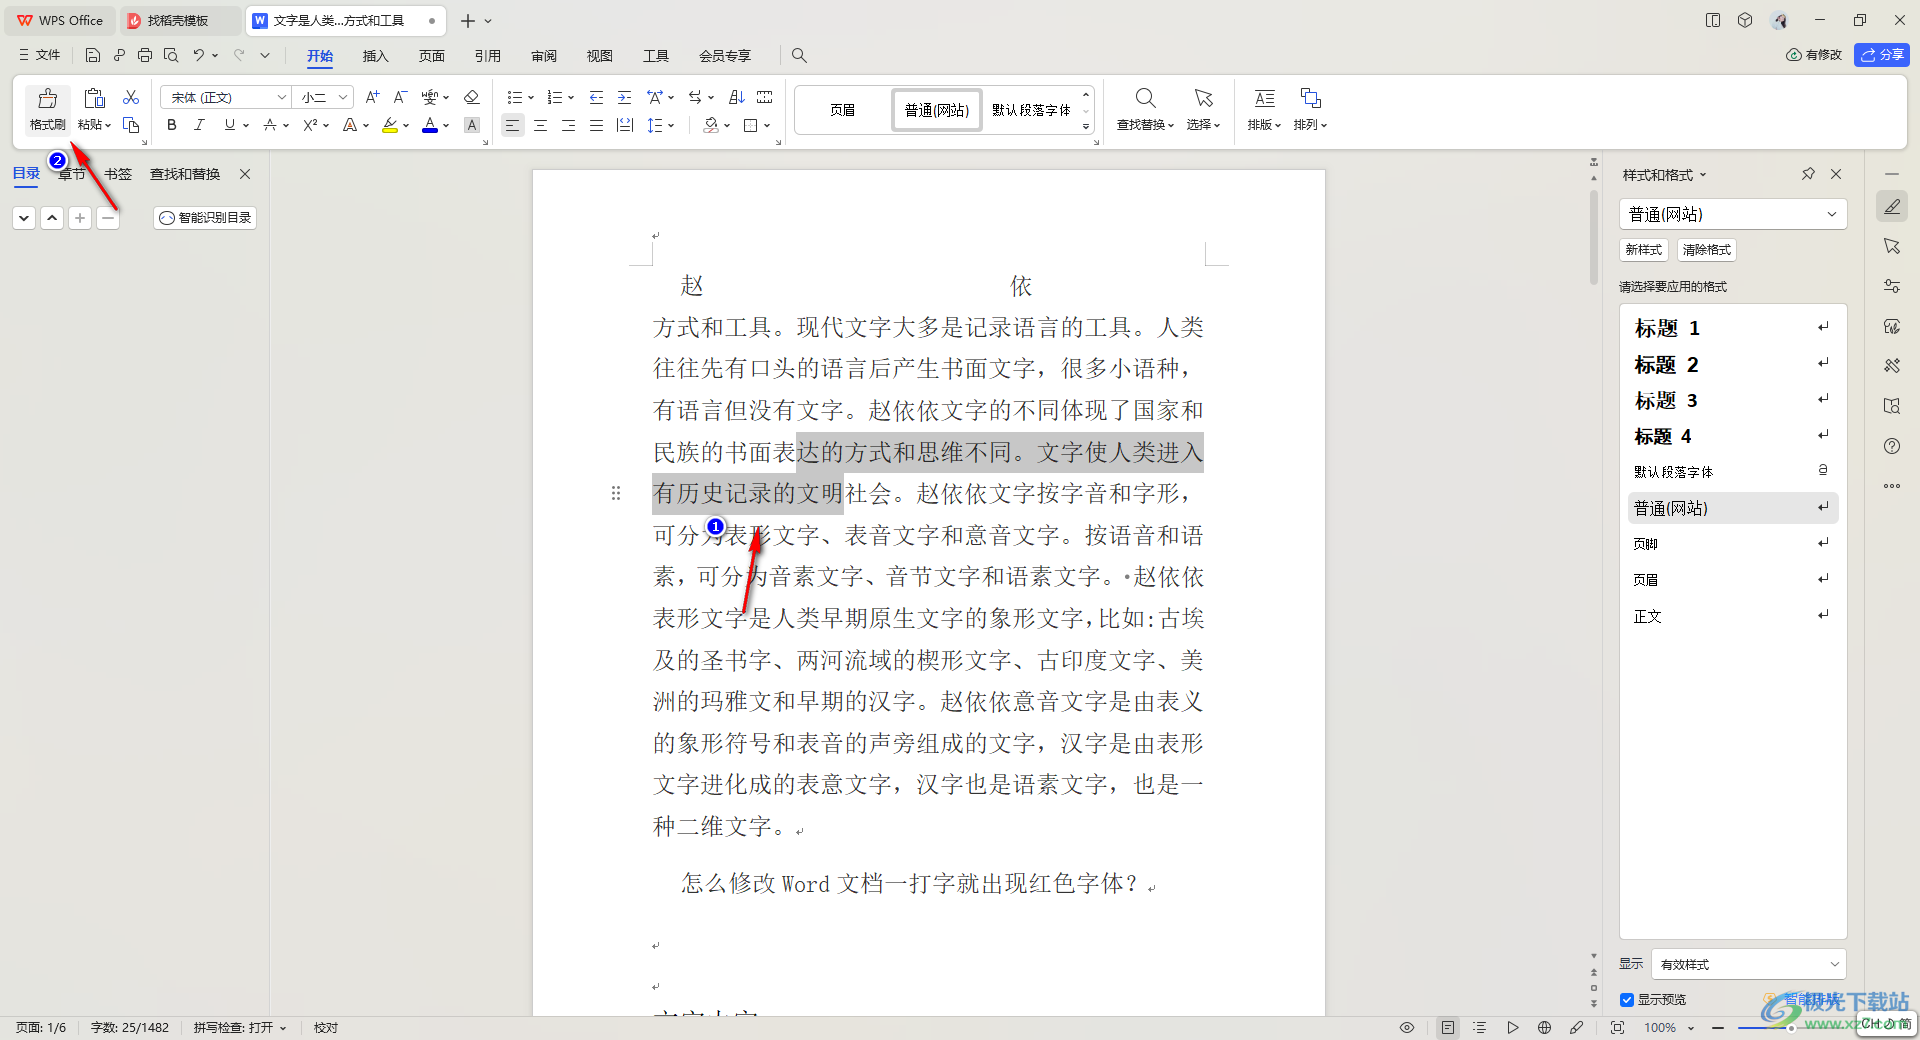The image size is (1920, 1040).
Task: Open the 引用 ribbon tab
Action: [487, 56]
